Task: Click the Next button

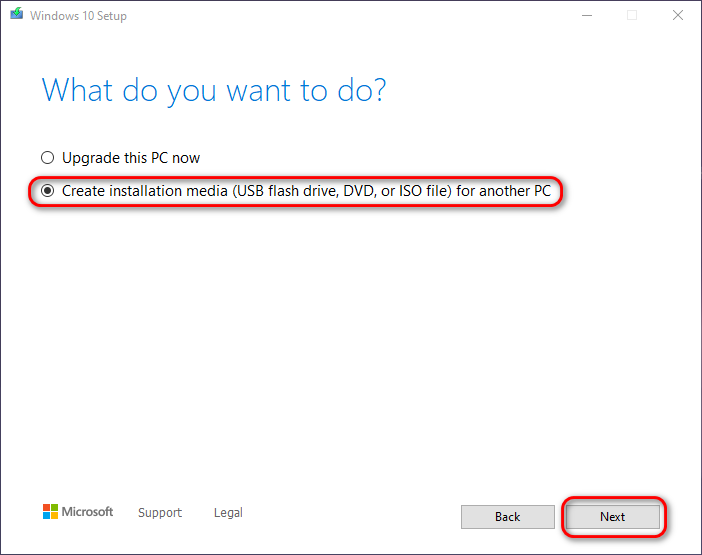Action: click(x=612, y=517)
